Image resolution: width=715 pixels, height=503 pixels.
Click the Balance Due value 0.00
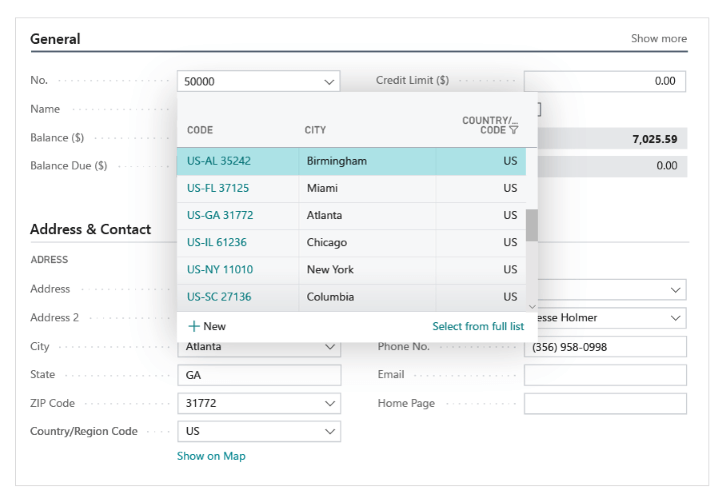tap(667, 166)
